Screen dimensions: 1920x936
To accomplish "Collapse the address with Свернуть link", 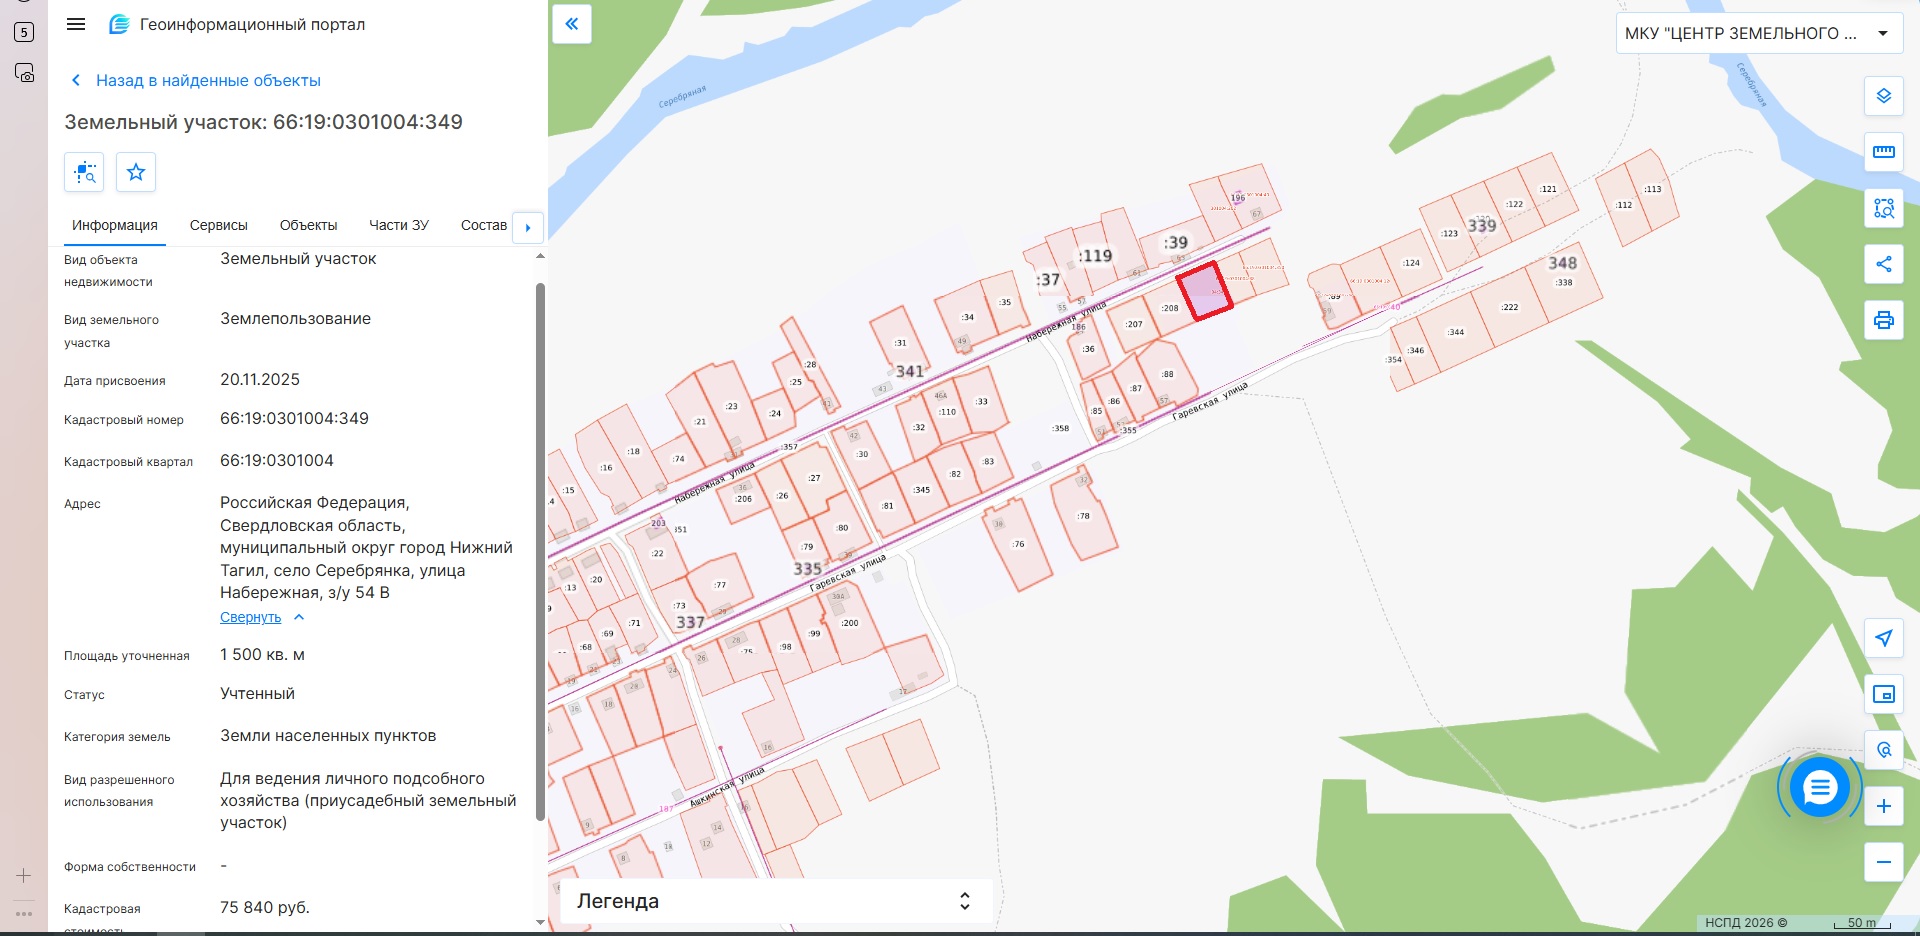I will (250, 617).
